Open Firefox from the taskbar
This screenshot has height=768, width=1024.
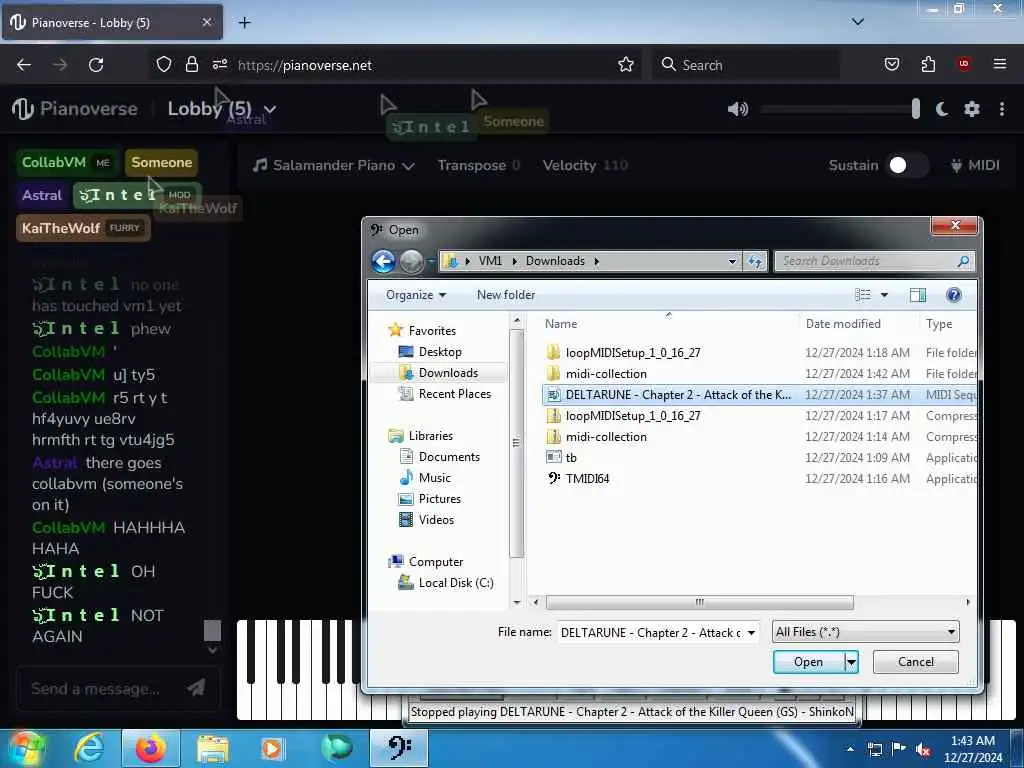coord(150,748)
